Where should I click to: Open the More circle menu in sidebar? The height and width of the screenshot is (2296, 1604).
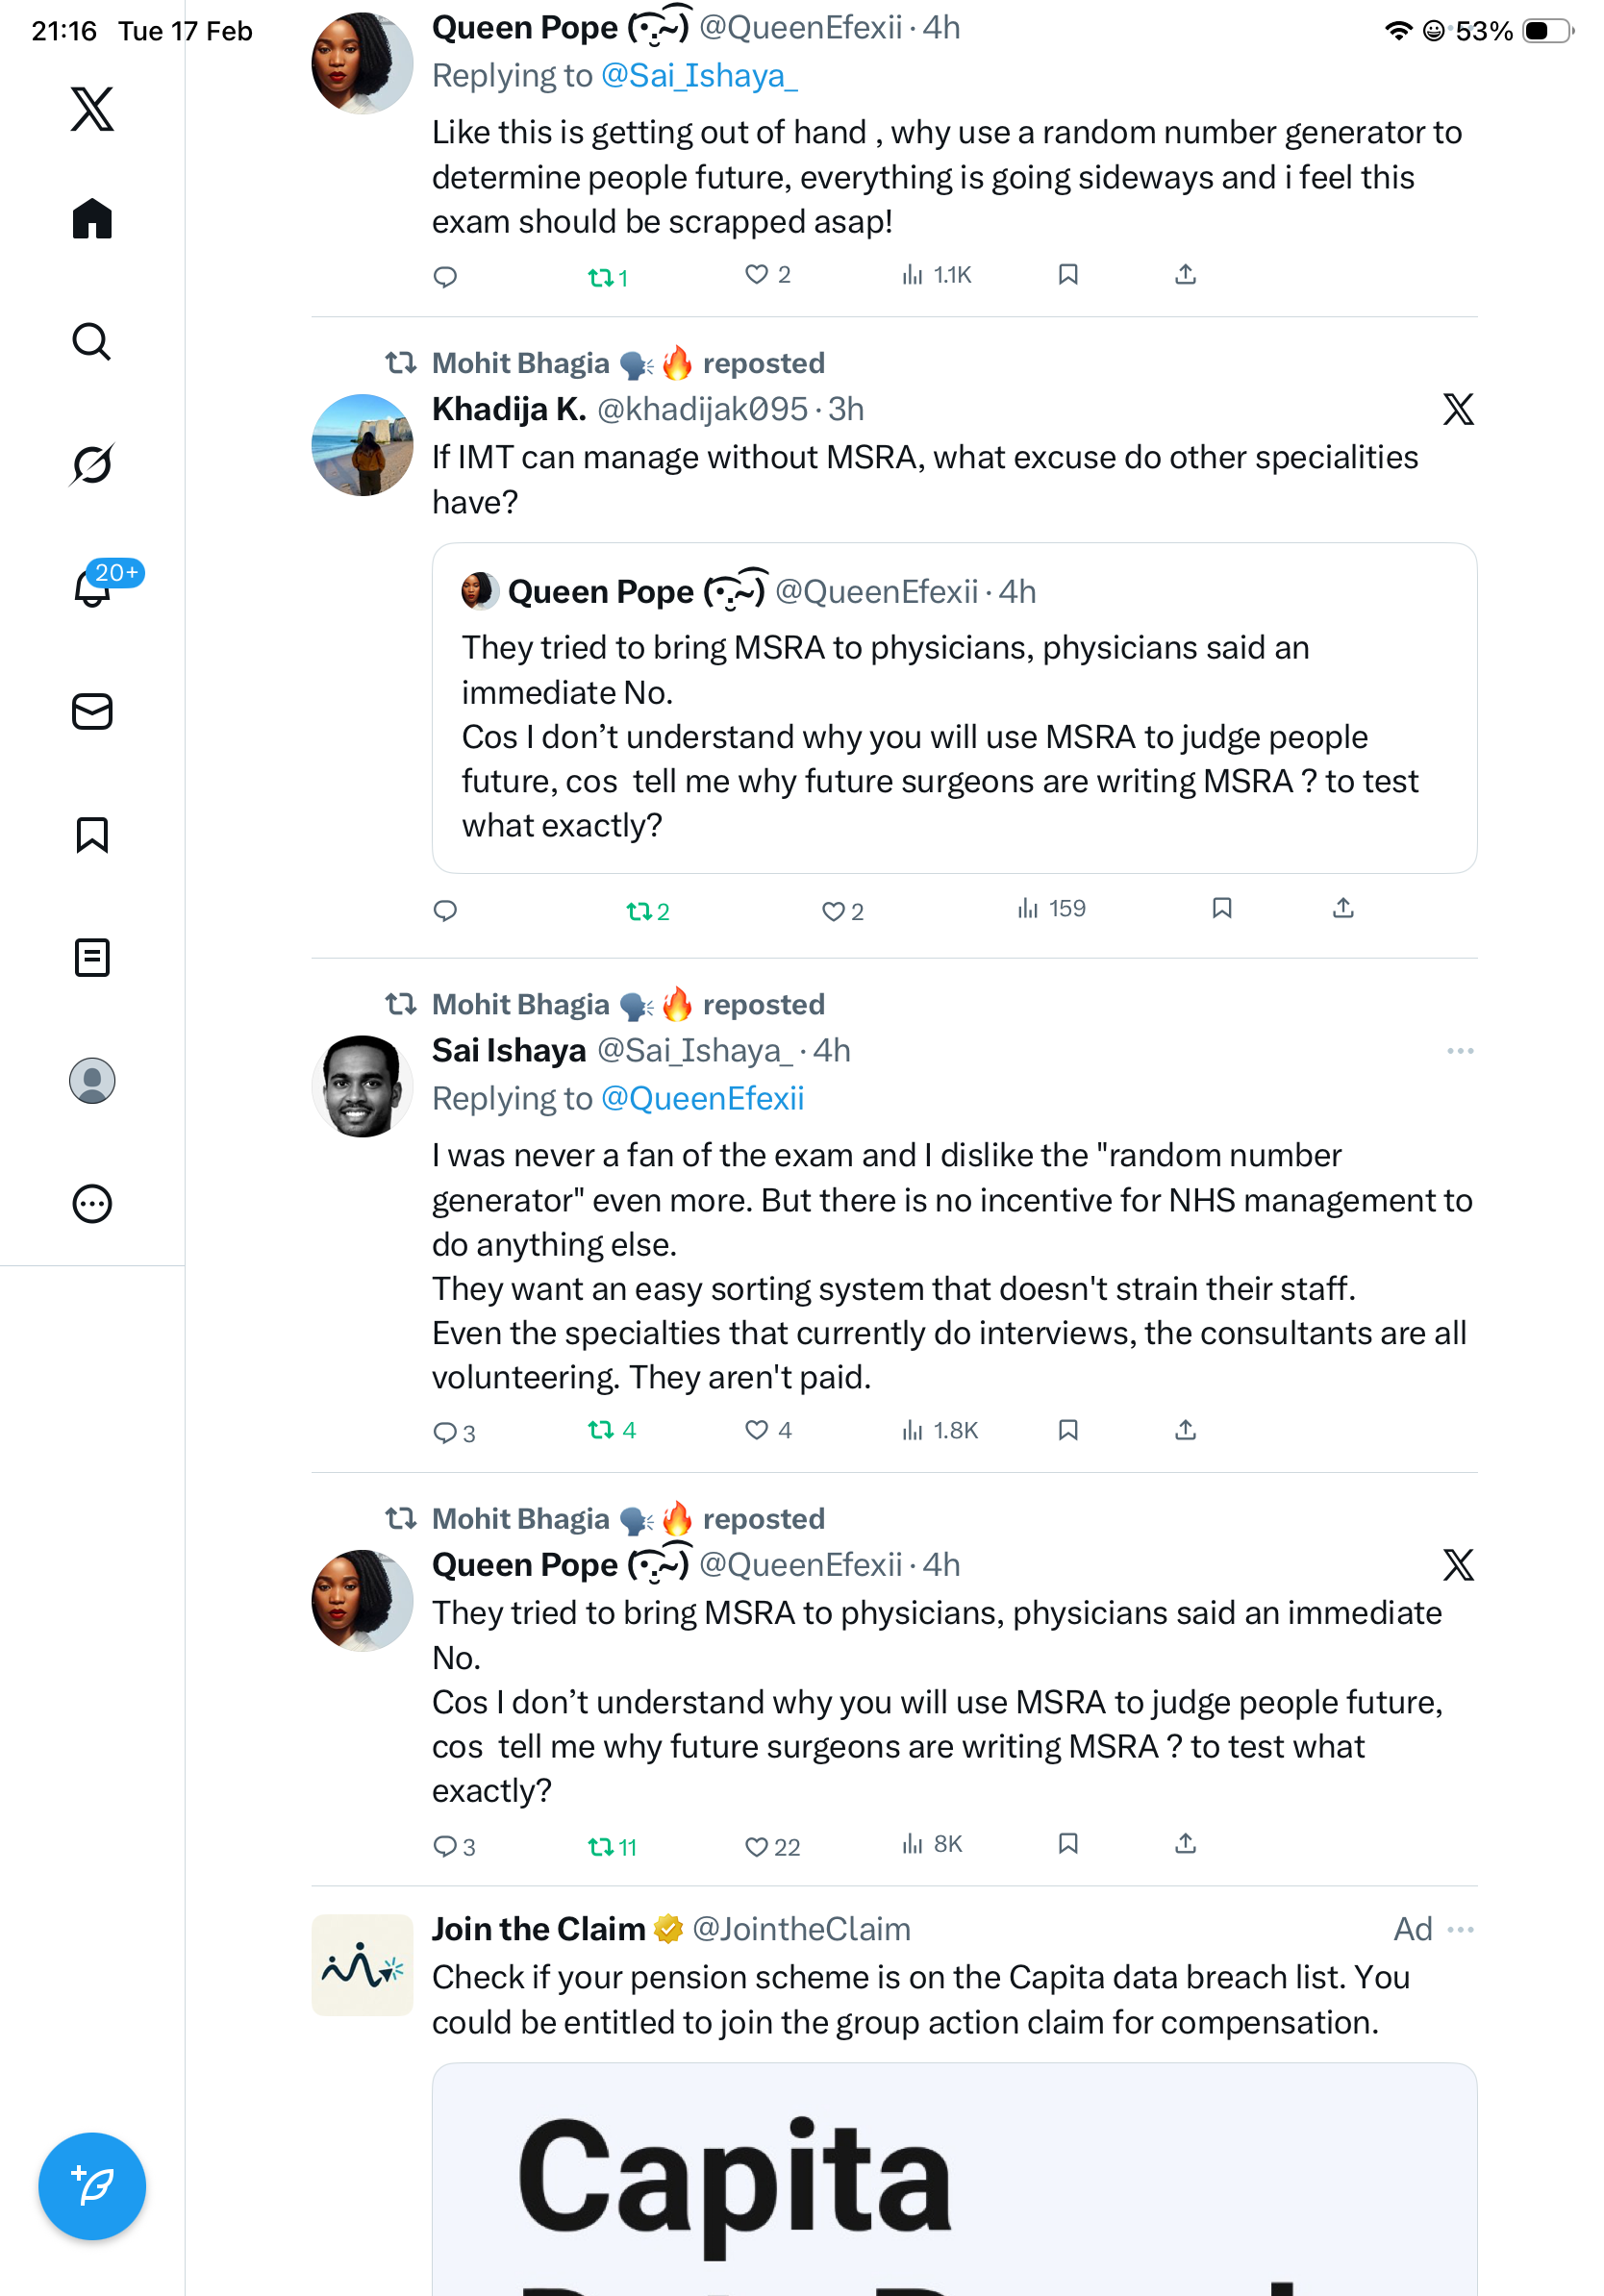click(92, 1203)
